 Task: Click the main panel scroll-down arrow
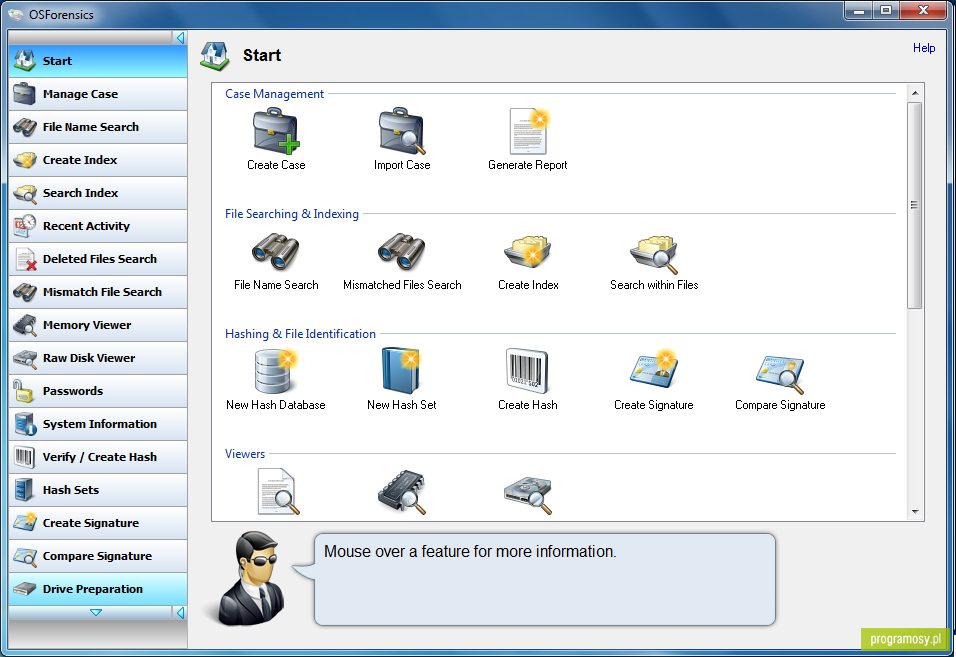pos(915,511)
